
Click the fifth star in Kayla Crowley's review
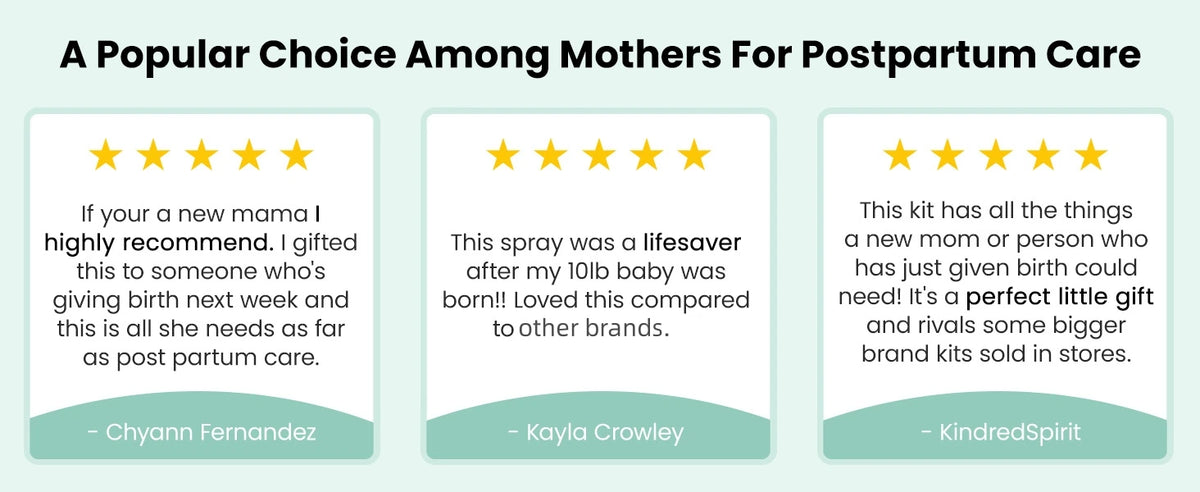(x=694, y=155)
